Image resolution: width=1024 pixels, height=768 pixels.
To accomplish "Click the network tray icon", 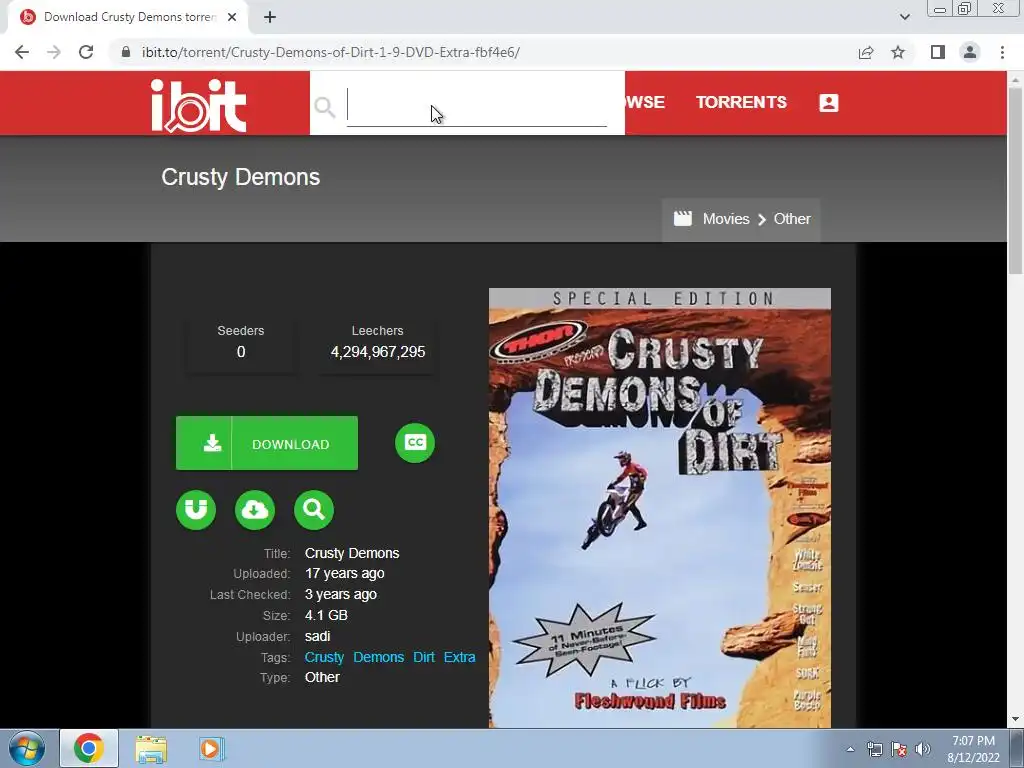I will tap(874, 749).
